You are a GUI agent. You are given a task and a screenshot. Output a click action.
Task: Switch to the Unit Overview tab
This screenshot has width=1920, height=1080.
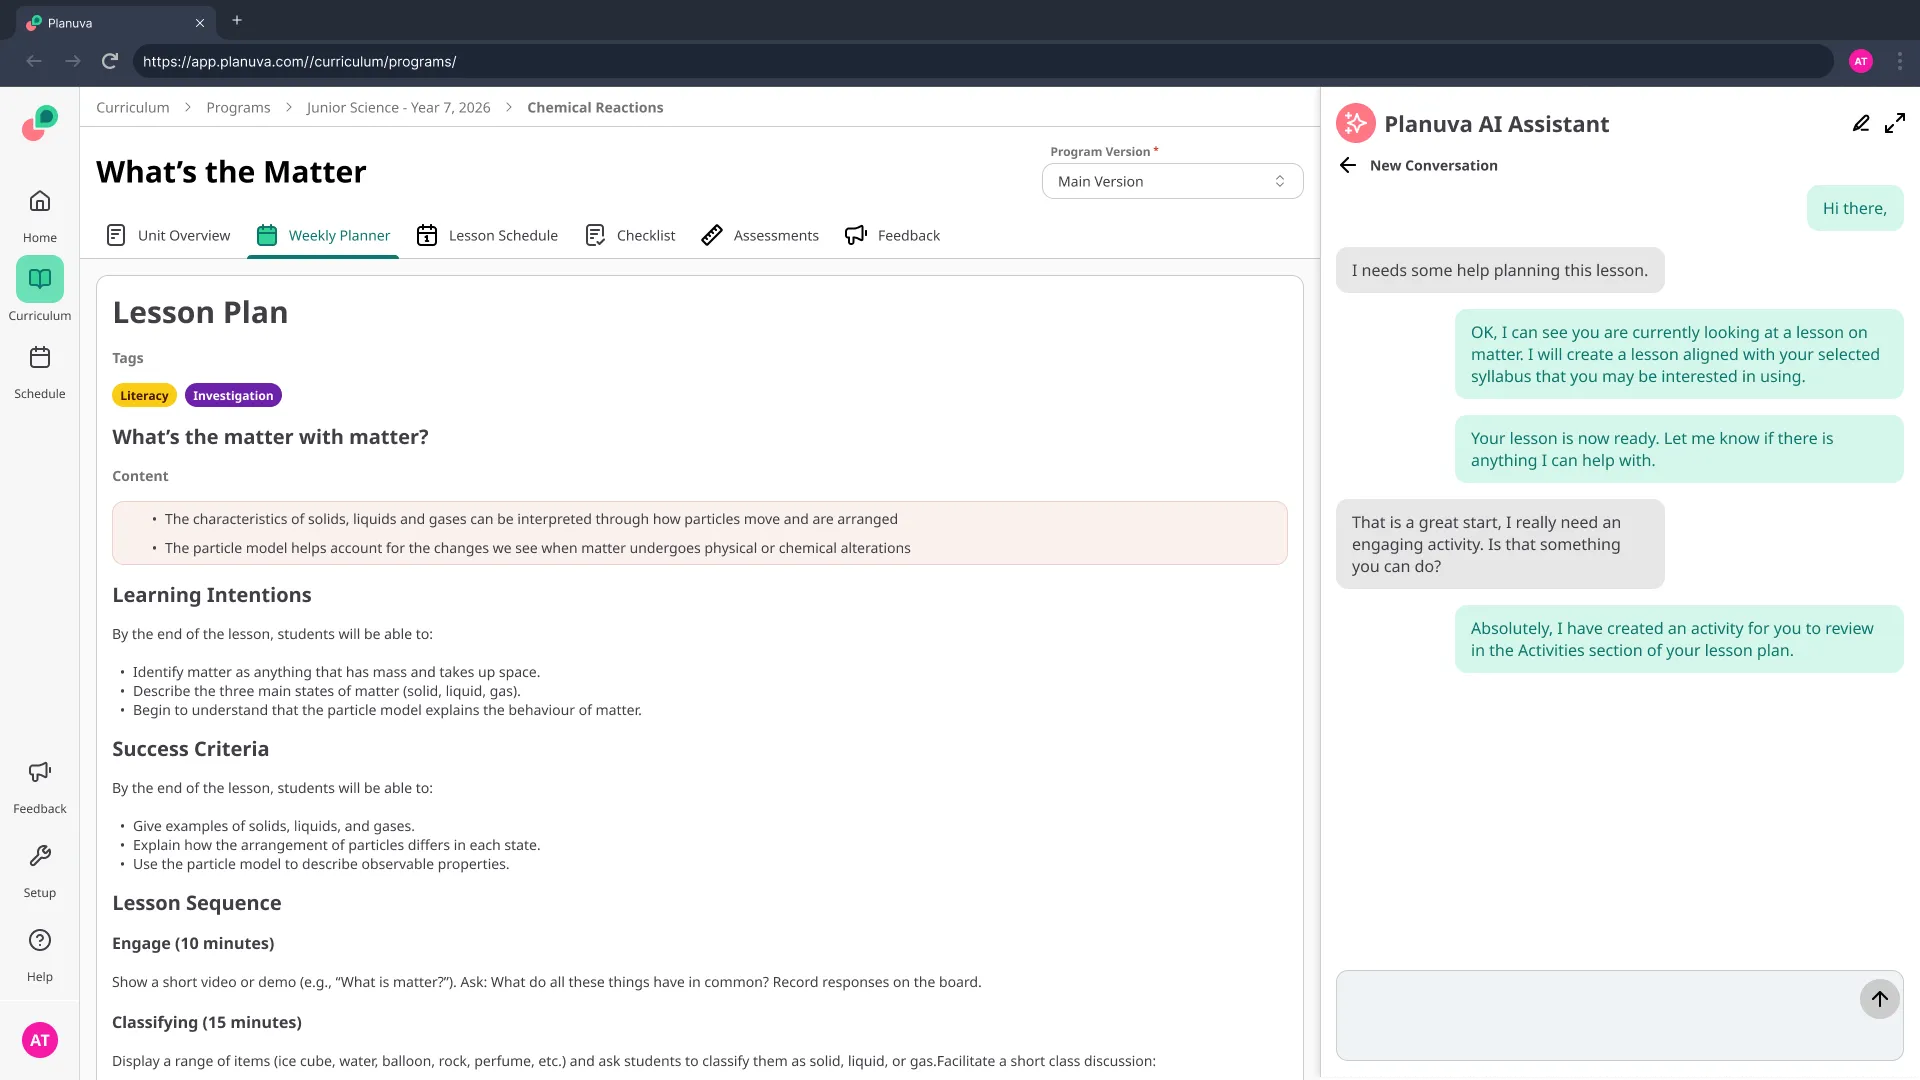[168, 236]
